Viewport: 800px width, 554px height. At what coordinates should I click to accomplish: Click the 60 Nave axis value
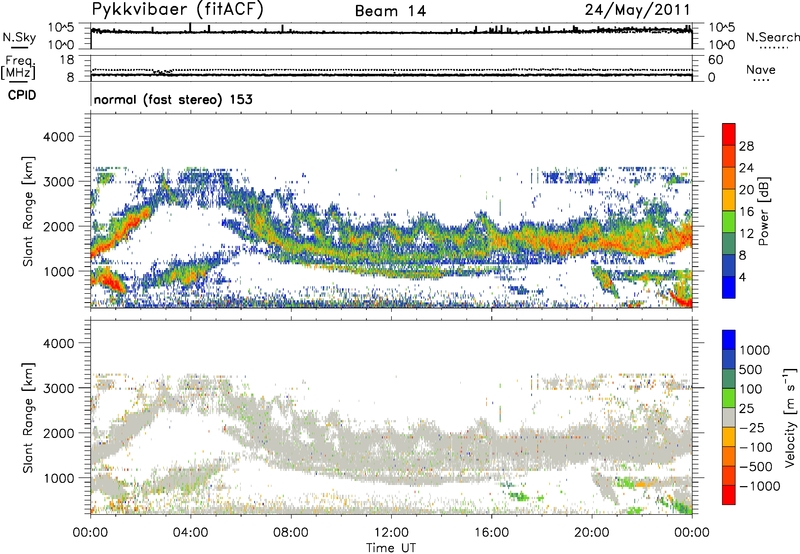715,60
